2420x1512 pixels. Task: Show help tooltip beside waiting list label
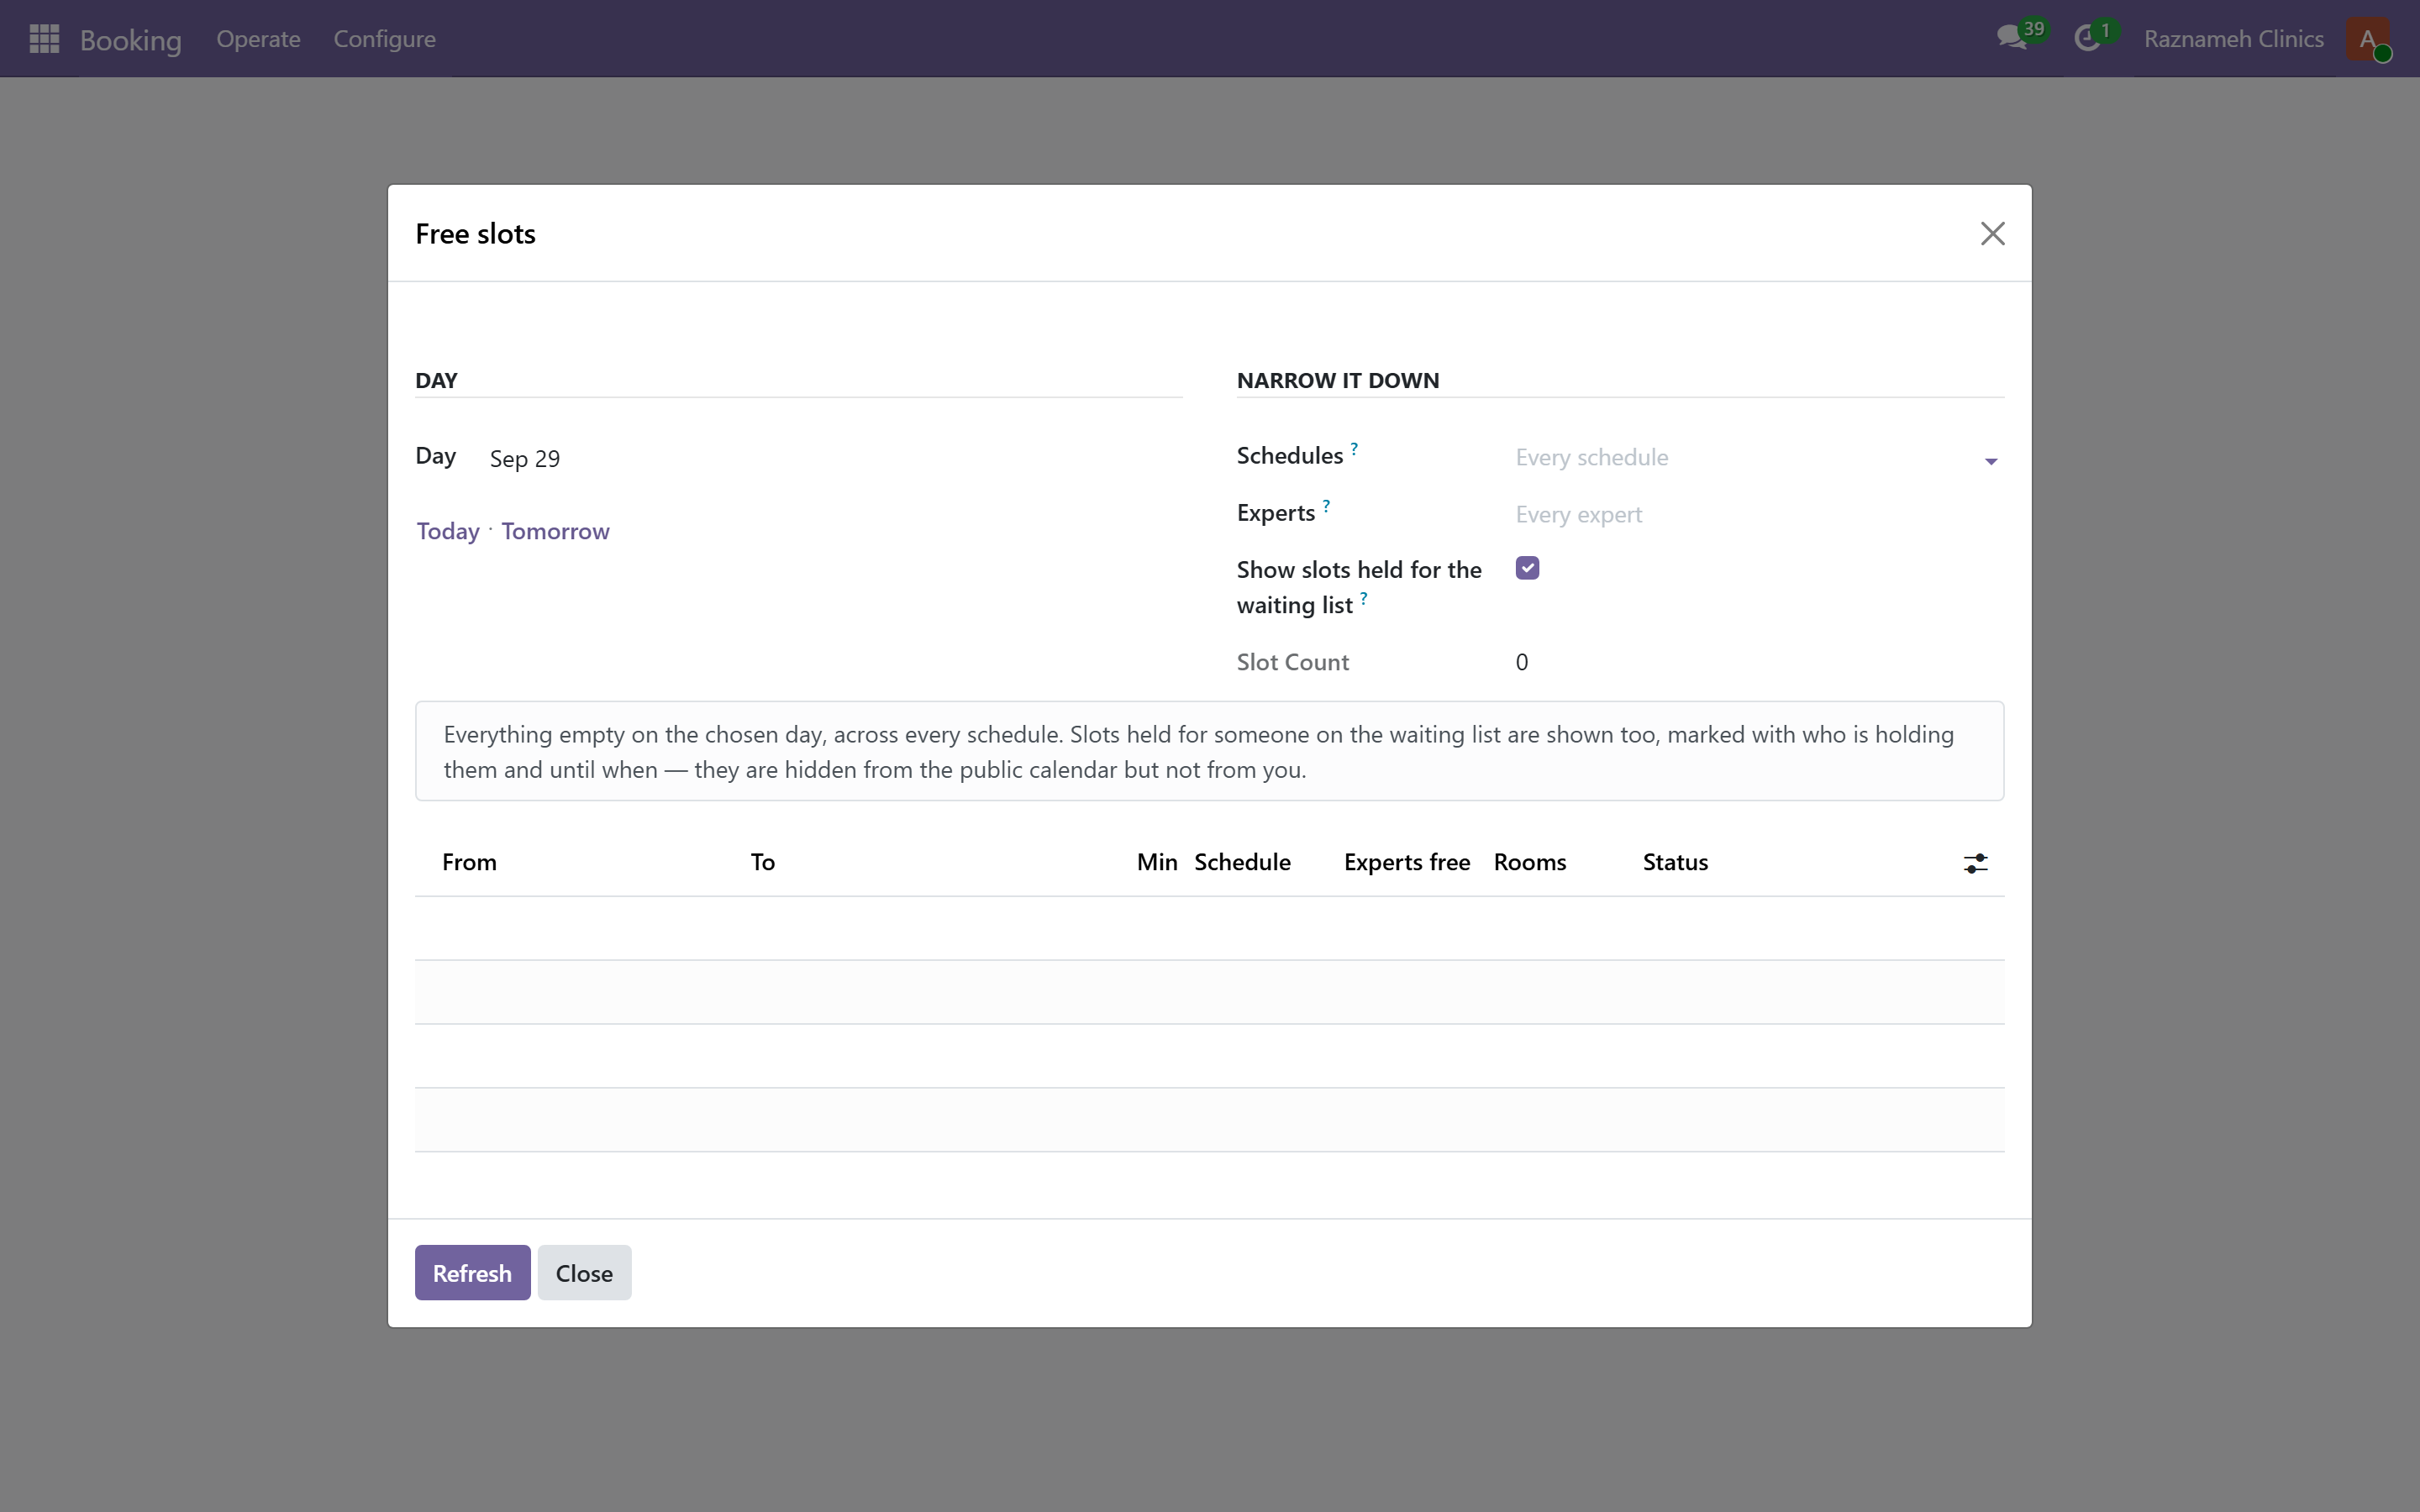point(1363,599)
